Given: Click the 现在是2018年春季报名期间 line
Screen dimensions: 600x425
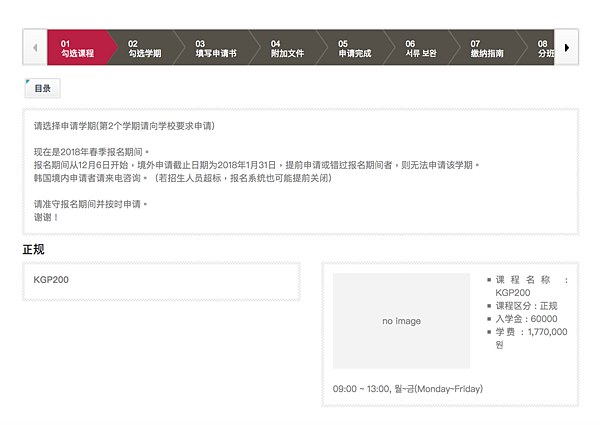Looking at the screenshot, I should (x=91, y=152).
